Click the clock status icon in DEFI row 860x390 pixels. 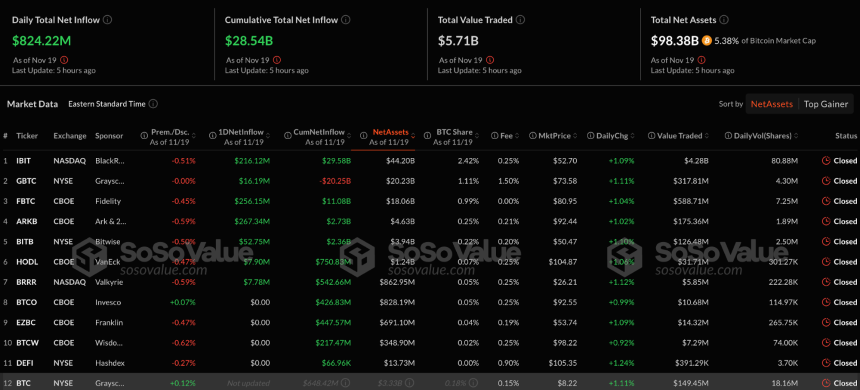click(826, 363)
